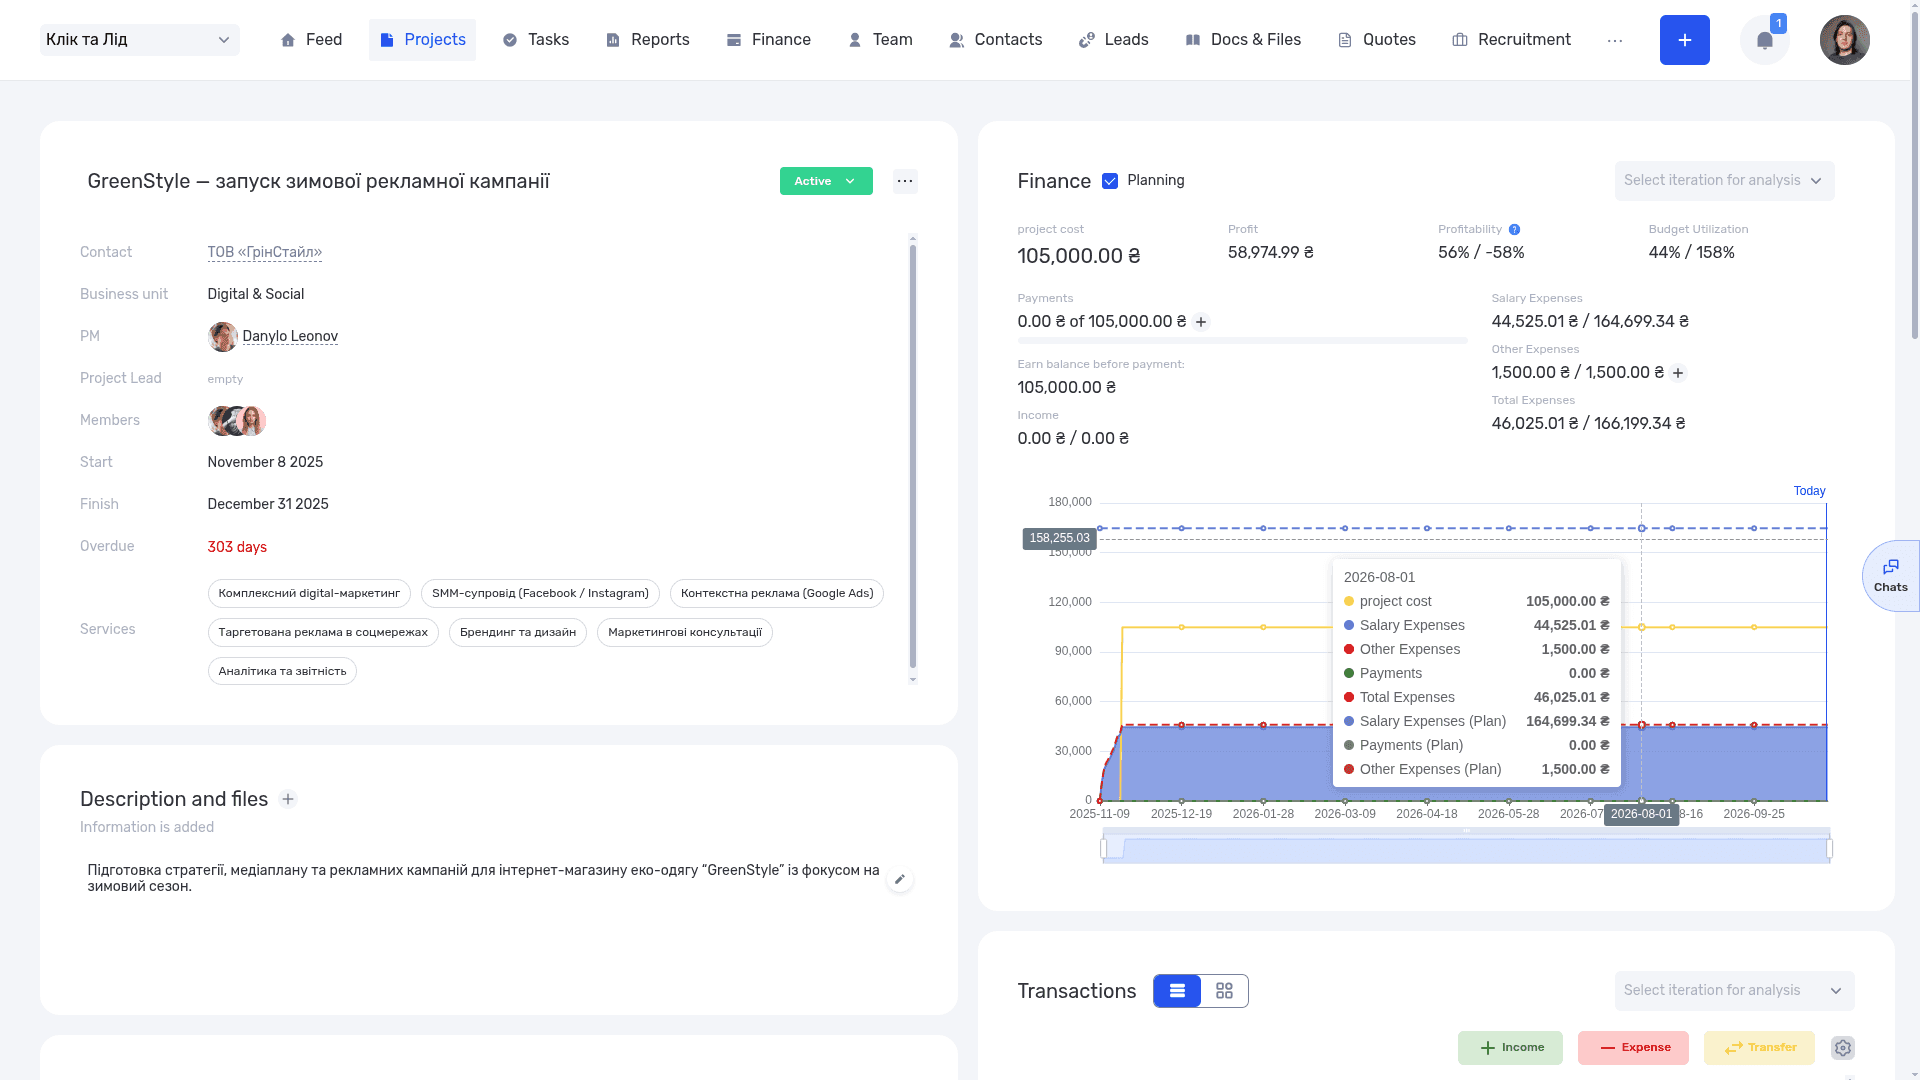Go to Contacts in top navigation
1920x1080 pixels.
(x=995, y=40)
